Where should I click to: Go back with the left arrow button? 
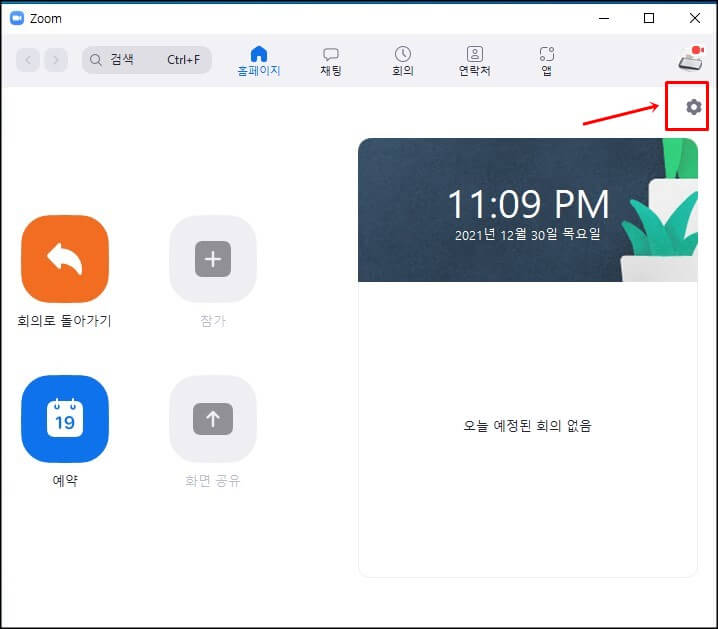coord(28,60)
